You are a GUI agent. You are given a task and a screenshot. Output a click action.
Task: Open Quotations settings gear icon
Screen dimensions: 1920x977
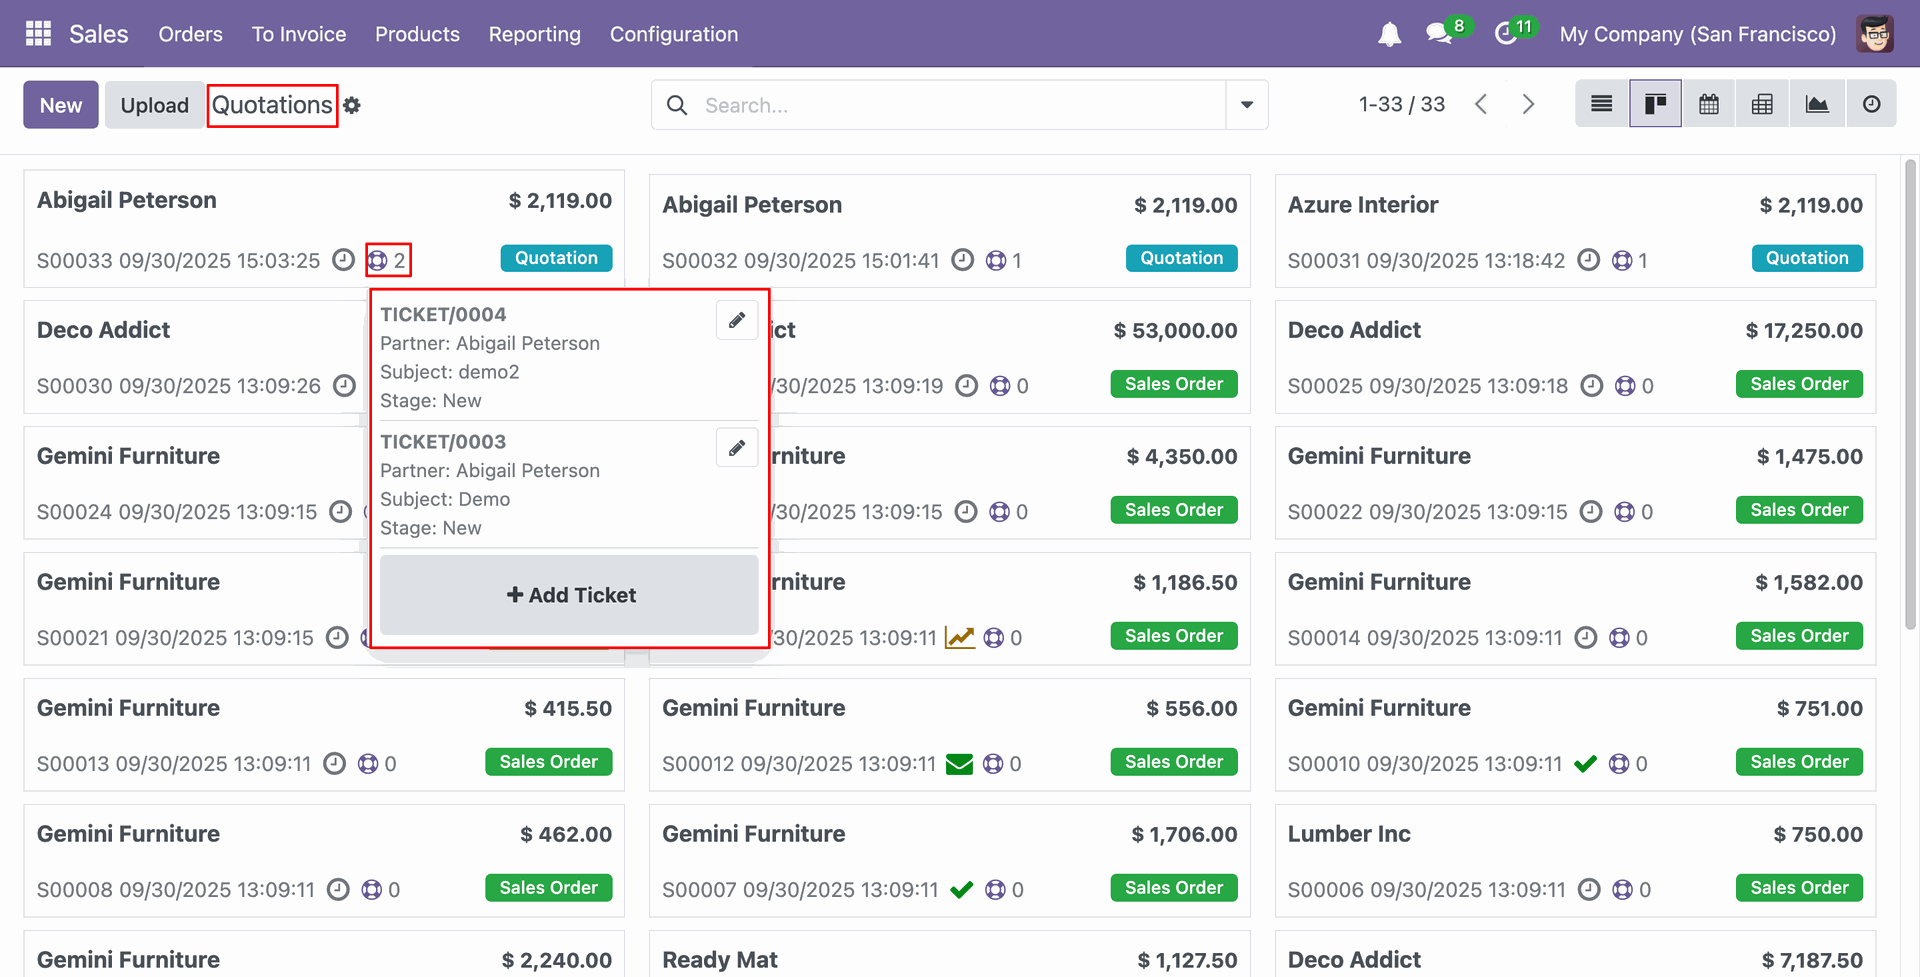(x=352, y=105)
